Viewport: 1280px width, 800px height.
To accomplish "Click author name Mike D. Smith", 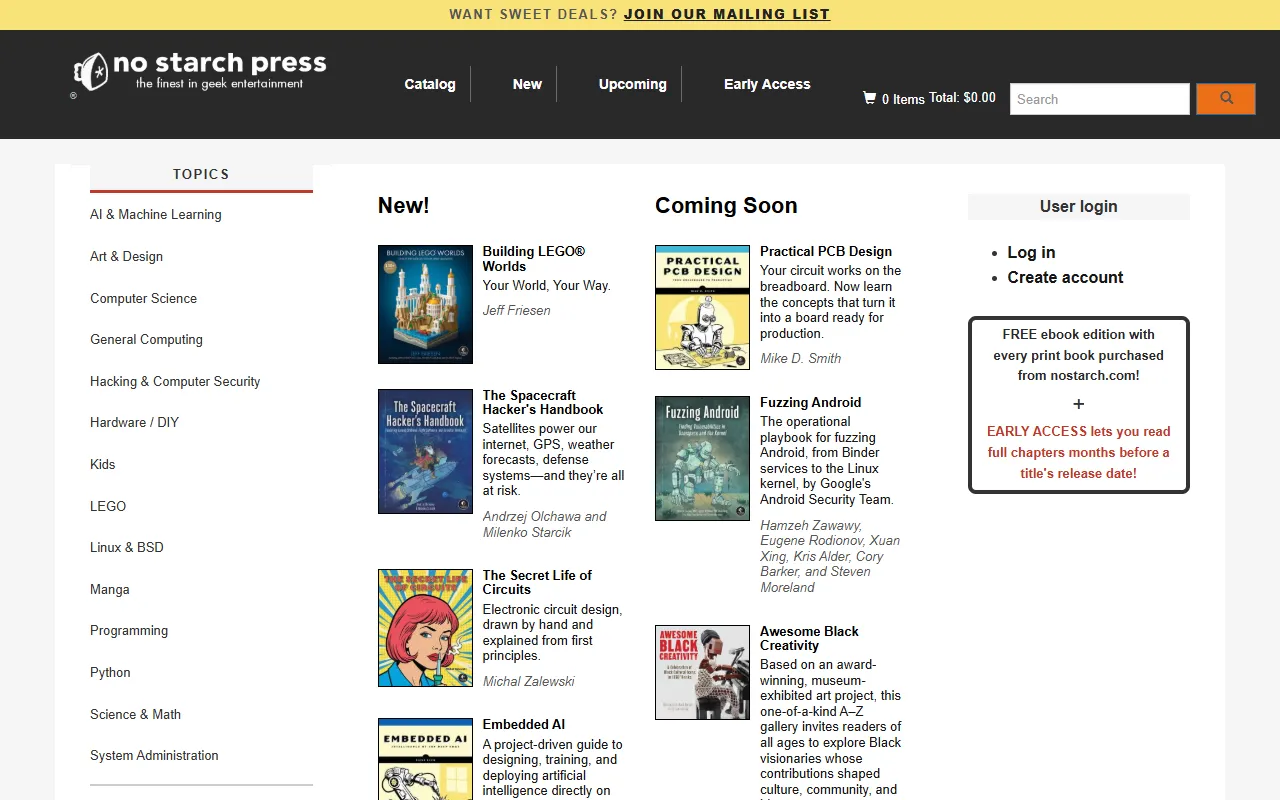I will pyautogui.click(x=800, y=358).
